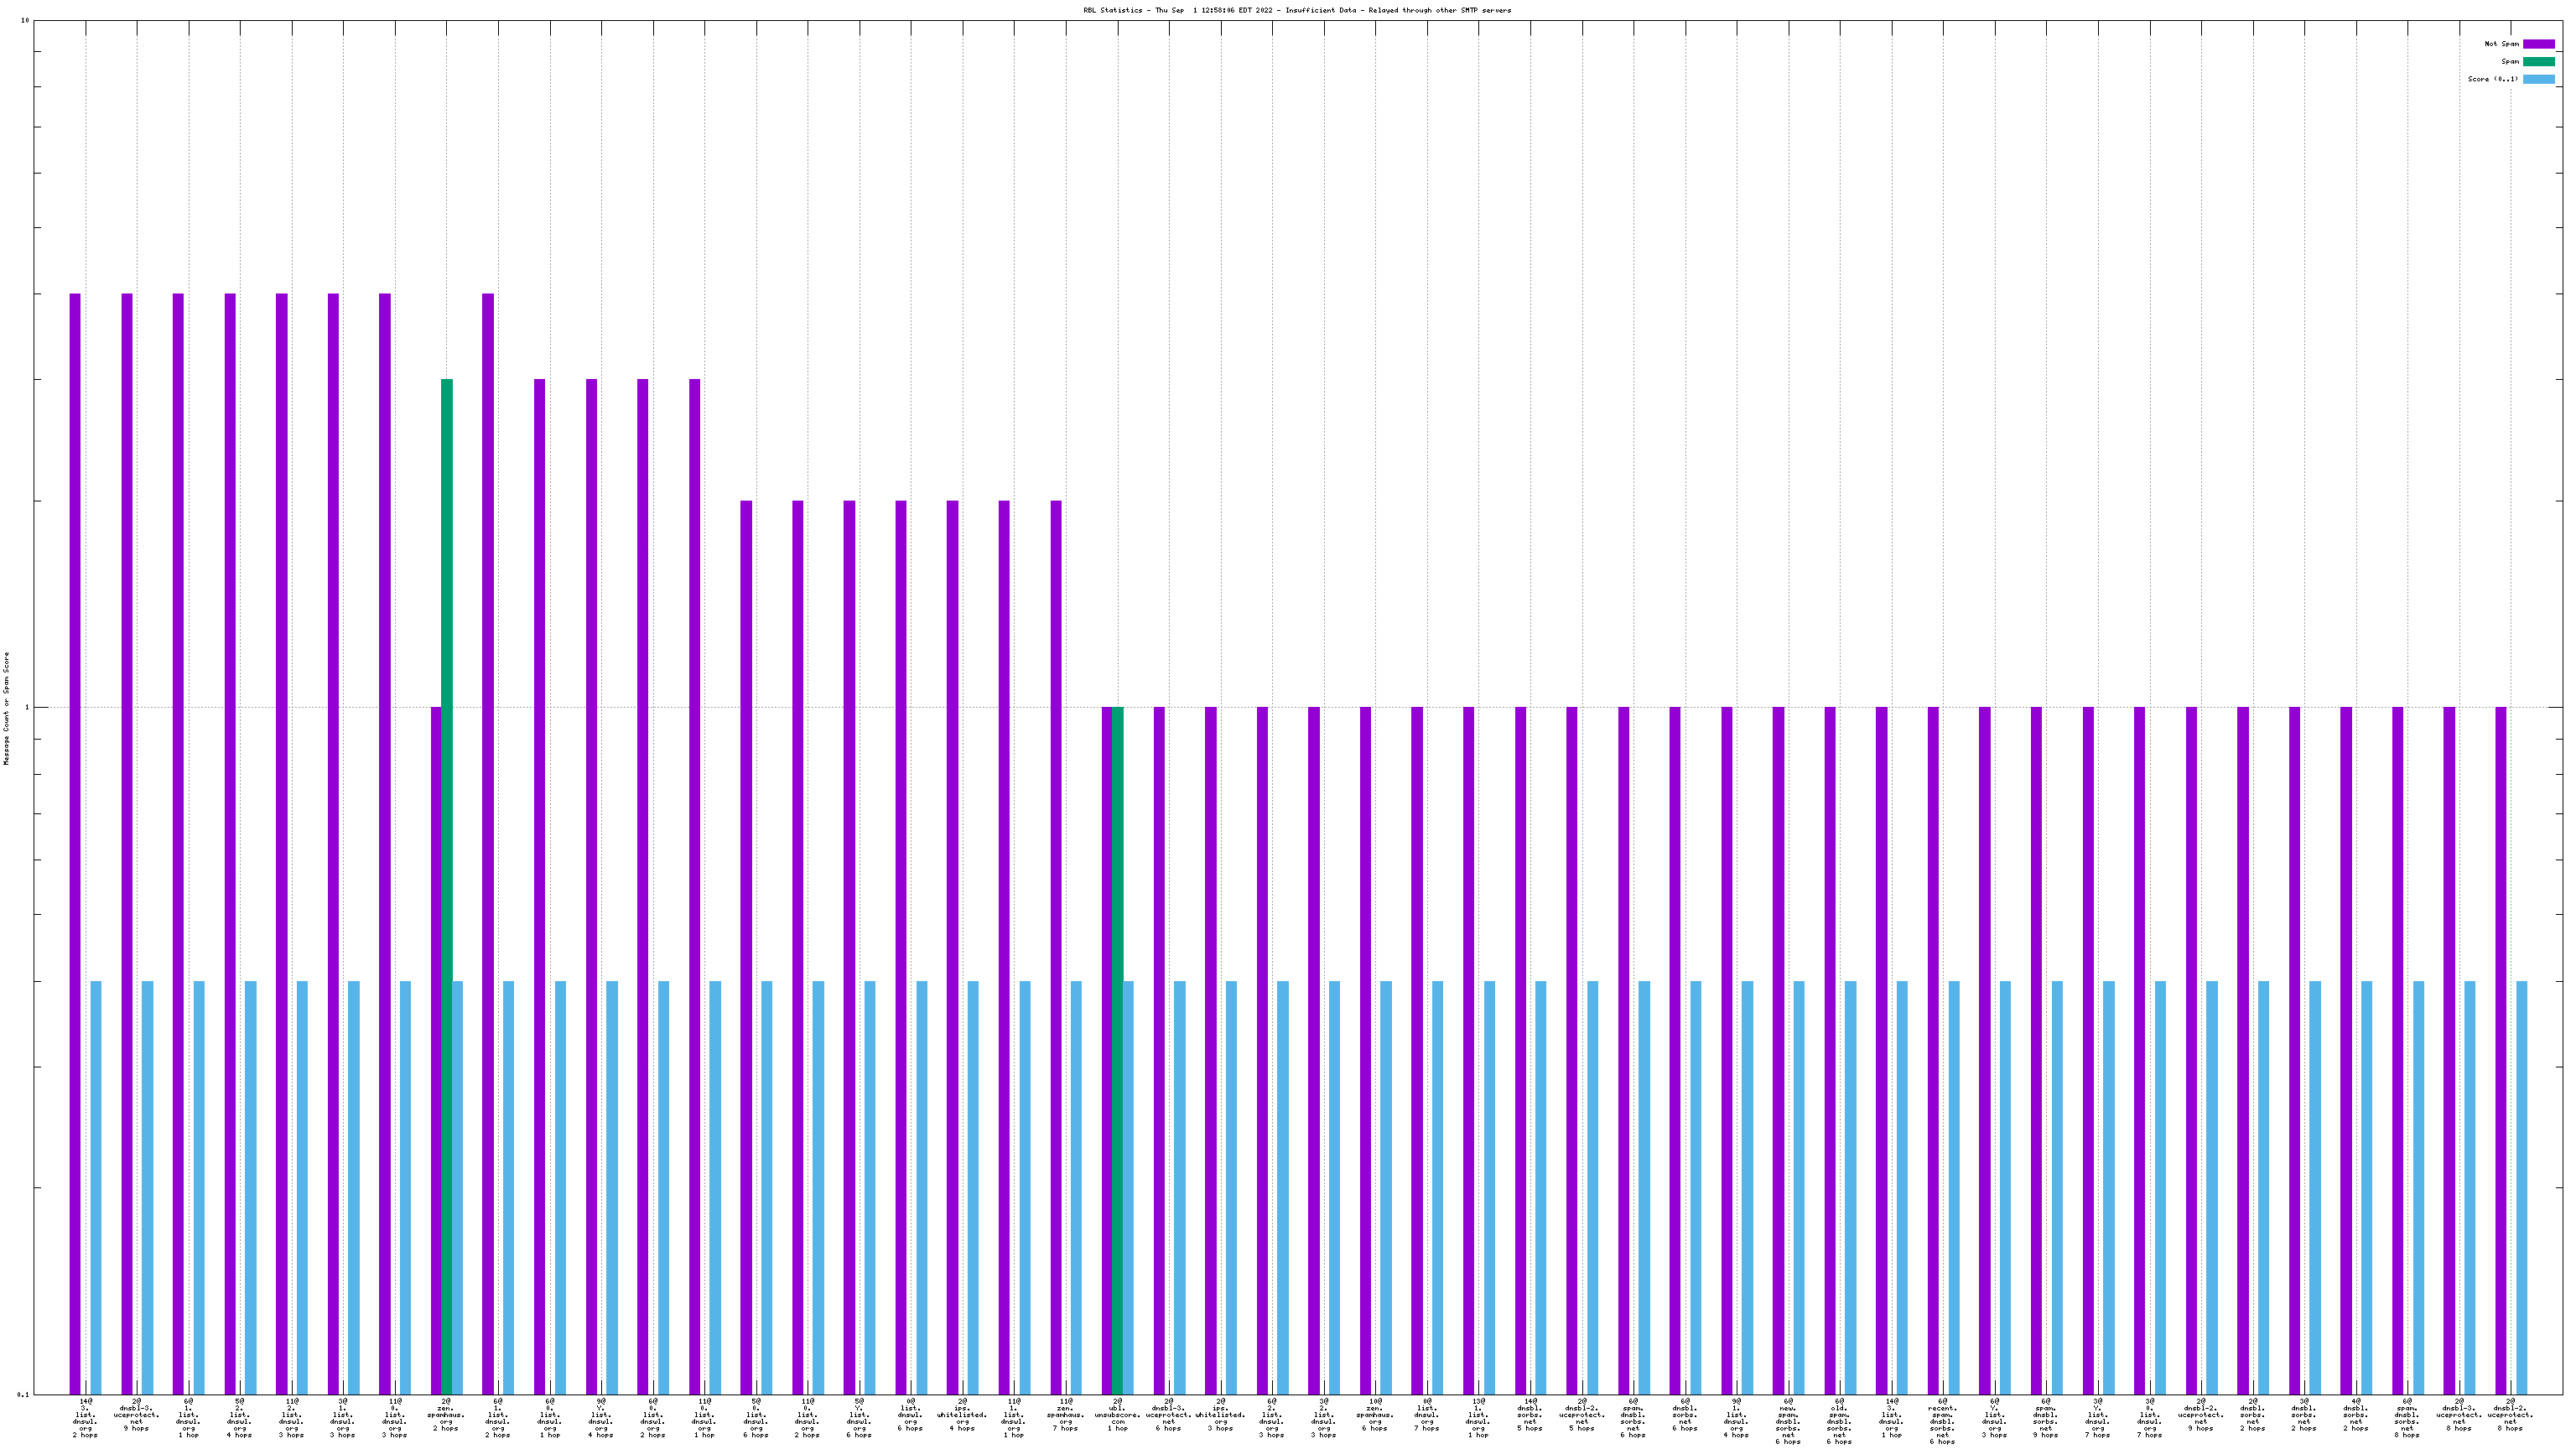Click the 'ips.whitelisted.org 3 hops' axis label
This screenshot has width=2576, height=1449.
[x=1220, y=1415]
